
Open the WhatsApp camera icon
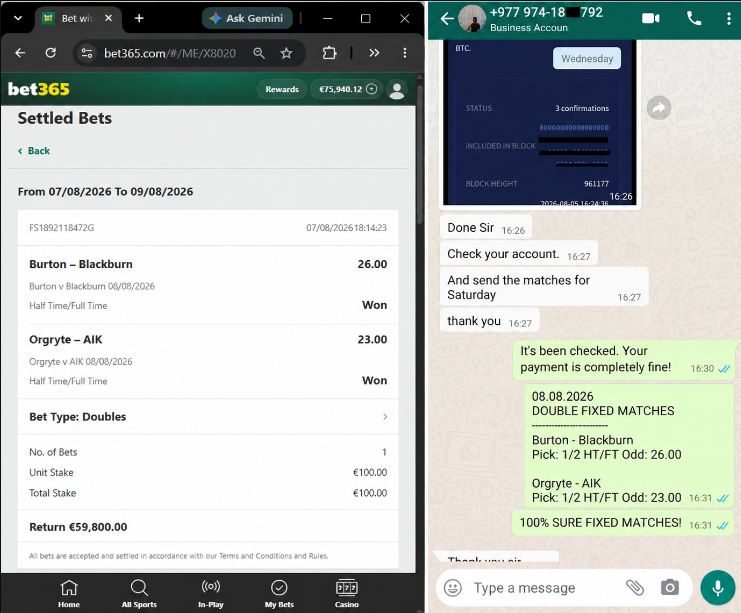(x=670, y=587)
